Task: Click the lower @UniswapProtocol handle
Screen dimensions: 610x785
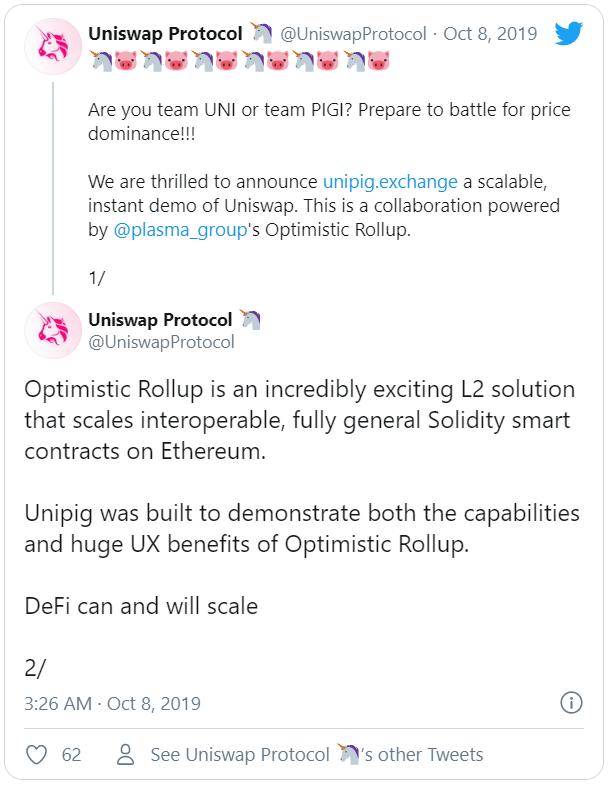Action: [x=161, y=342]
